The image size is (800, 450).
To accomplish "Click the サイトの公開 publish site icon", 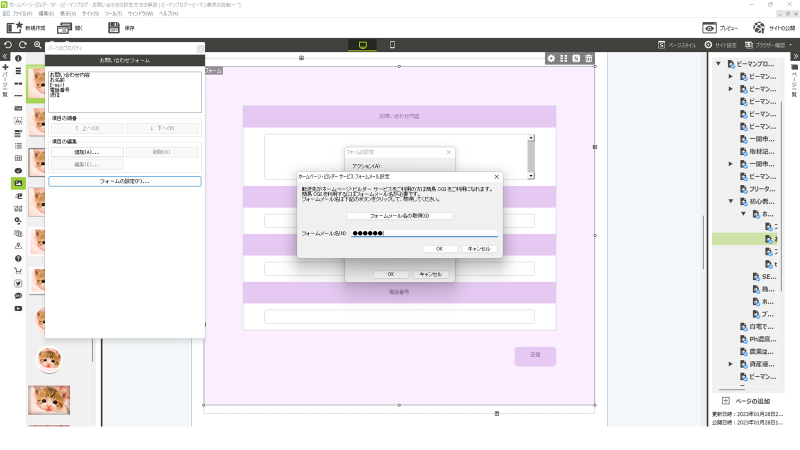I will coord(760,28).
